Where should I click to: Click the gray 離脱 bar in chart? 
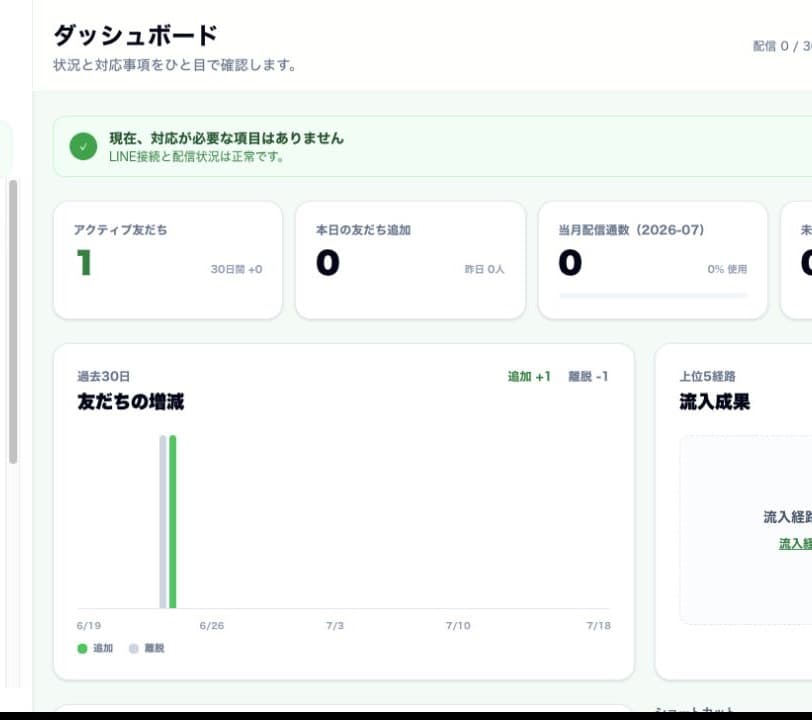(163, 522)
